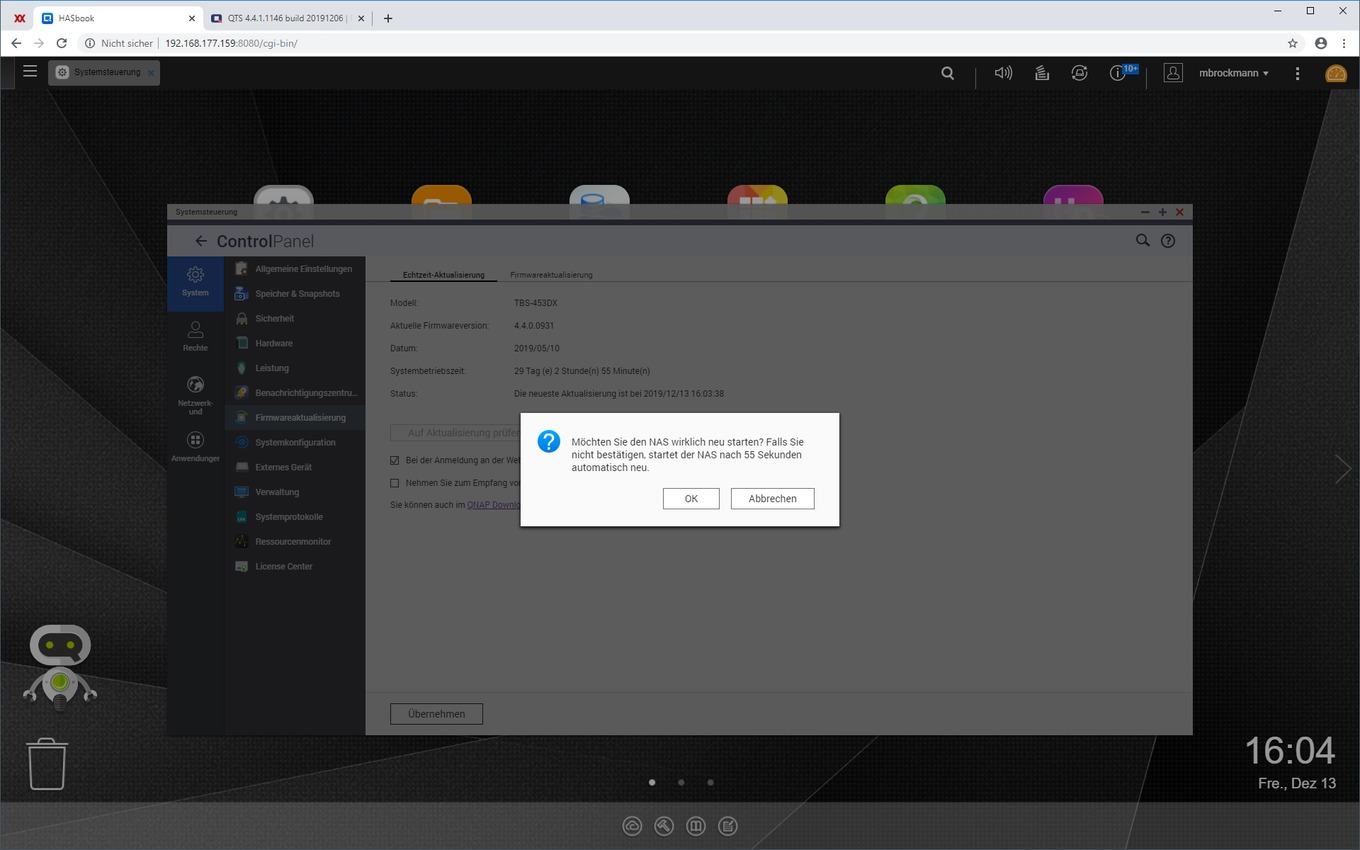The height and width of the screenshot is (850, 1360).
Task: Bookmark page with star icon
Action: 1293,43
